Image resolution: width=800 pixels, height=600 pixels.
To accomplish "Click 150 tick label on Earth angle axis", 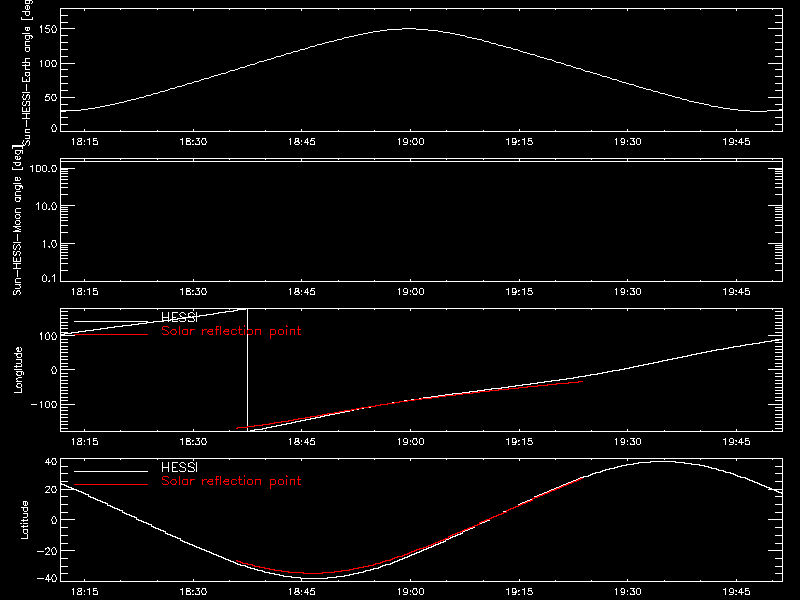I will point(48,30).
